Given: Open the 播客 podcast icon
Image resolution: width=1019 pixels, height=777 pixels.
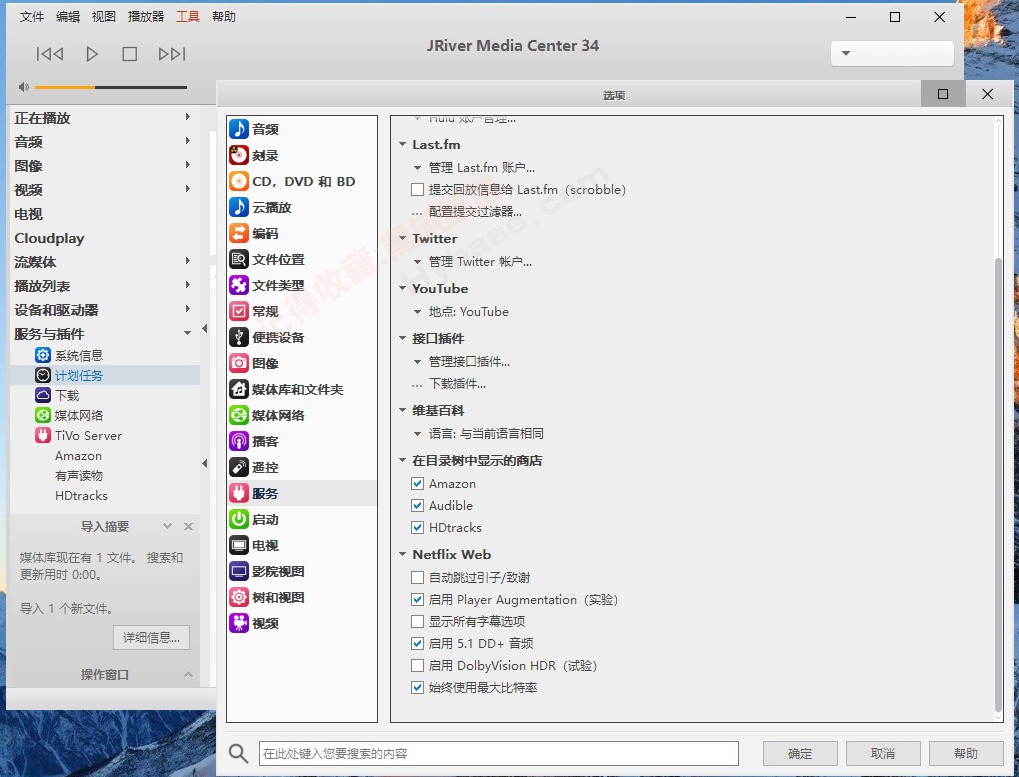Looking at the screenshot, I should (x=239, y=441).
